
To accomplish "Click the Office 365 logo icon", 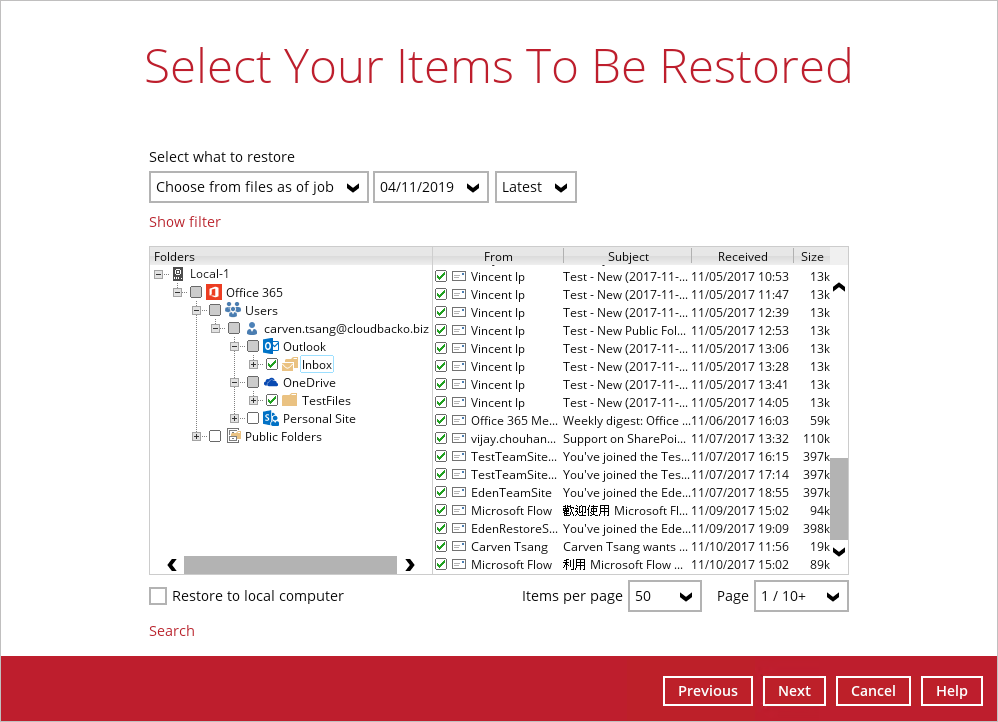I will pyautogui.click(x=213, y=293).
